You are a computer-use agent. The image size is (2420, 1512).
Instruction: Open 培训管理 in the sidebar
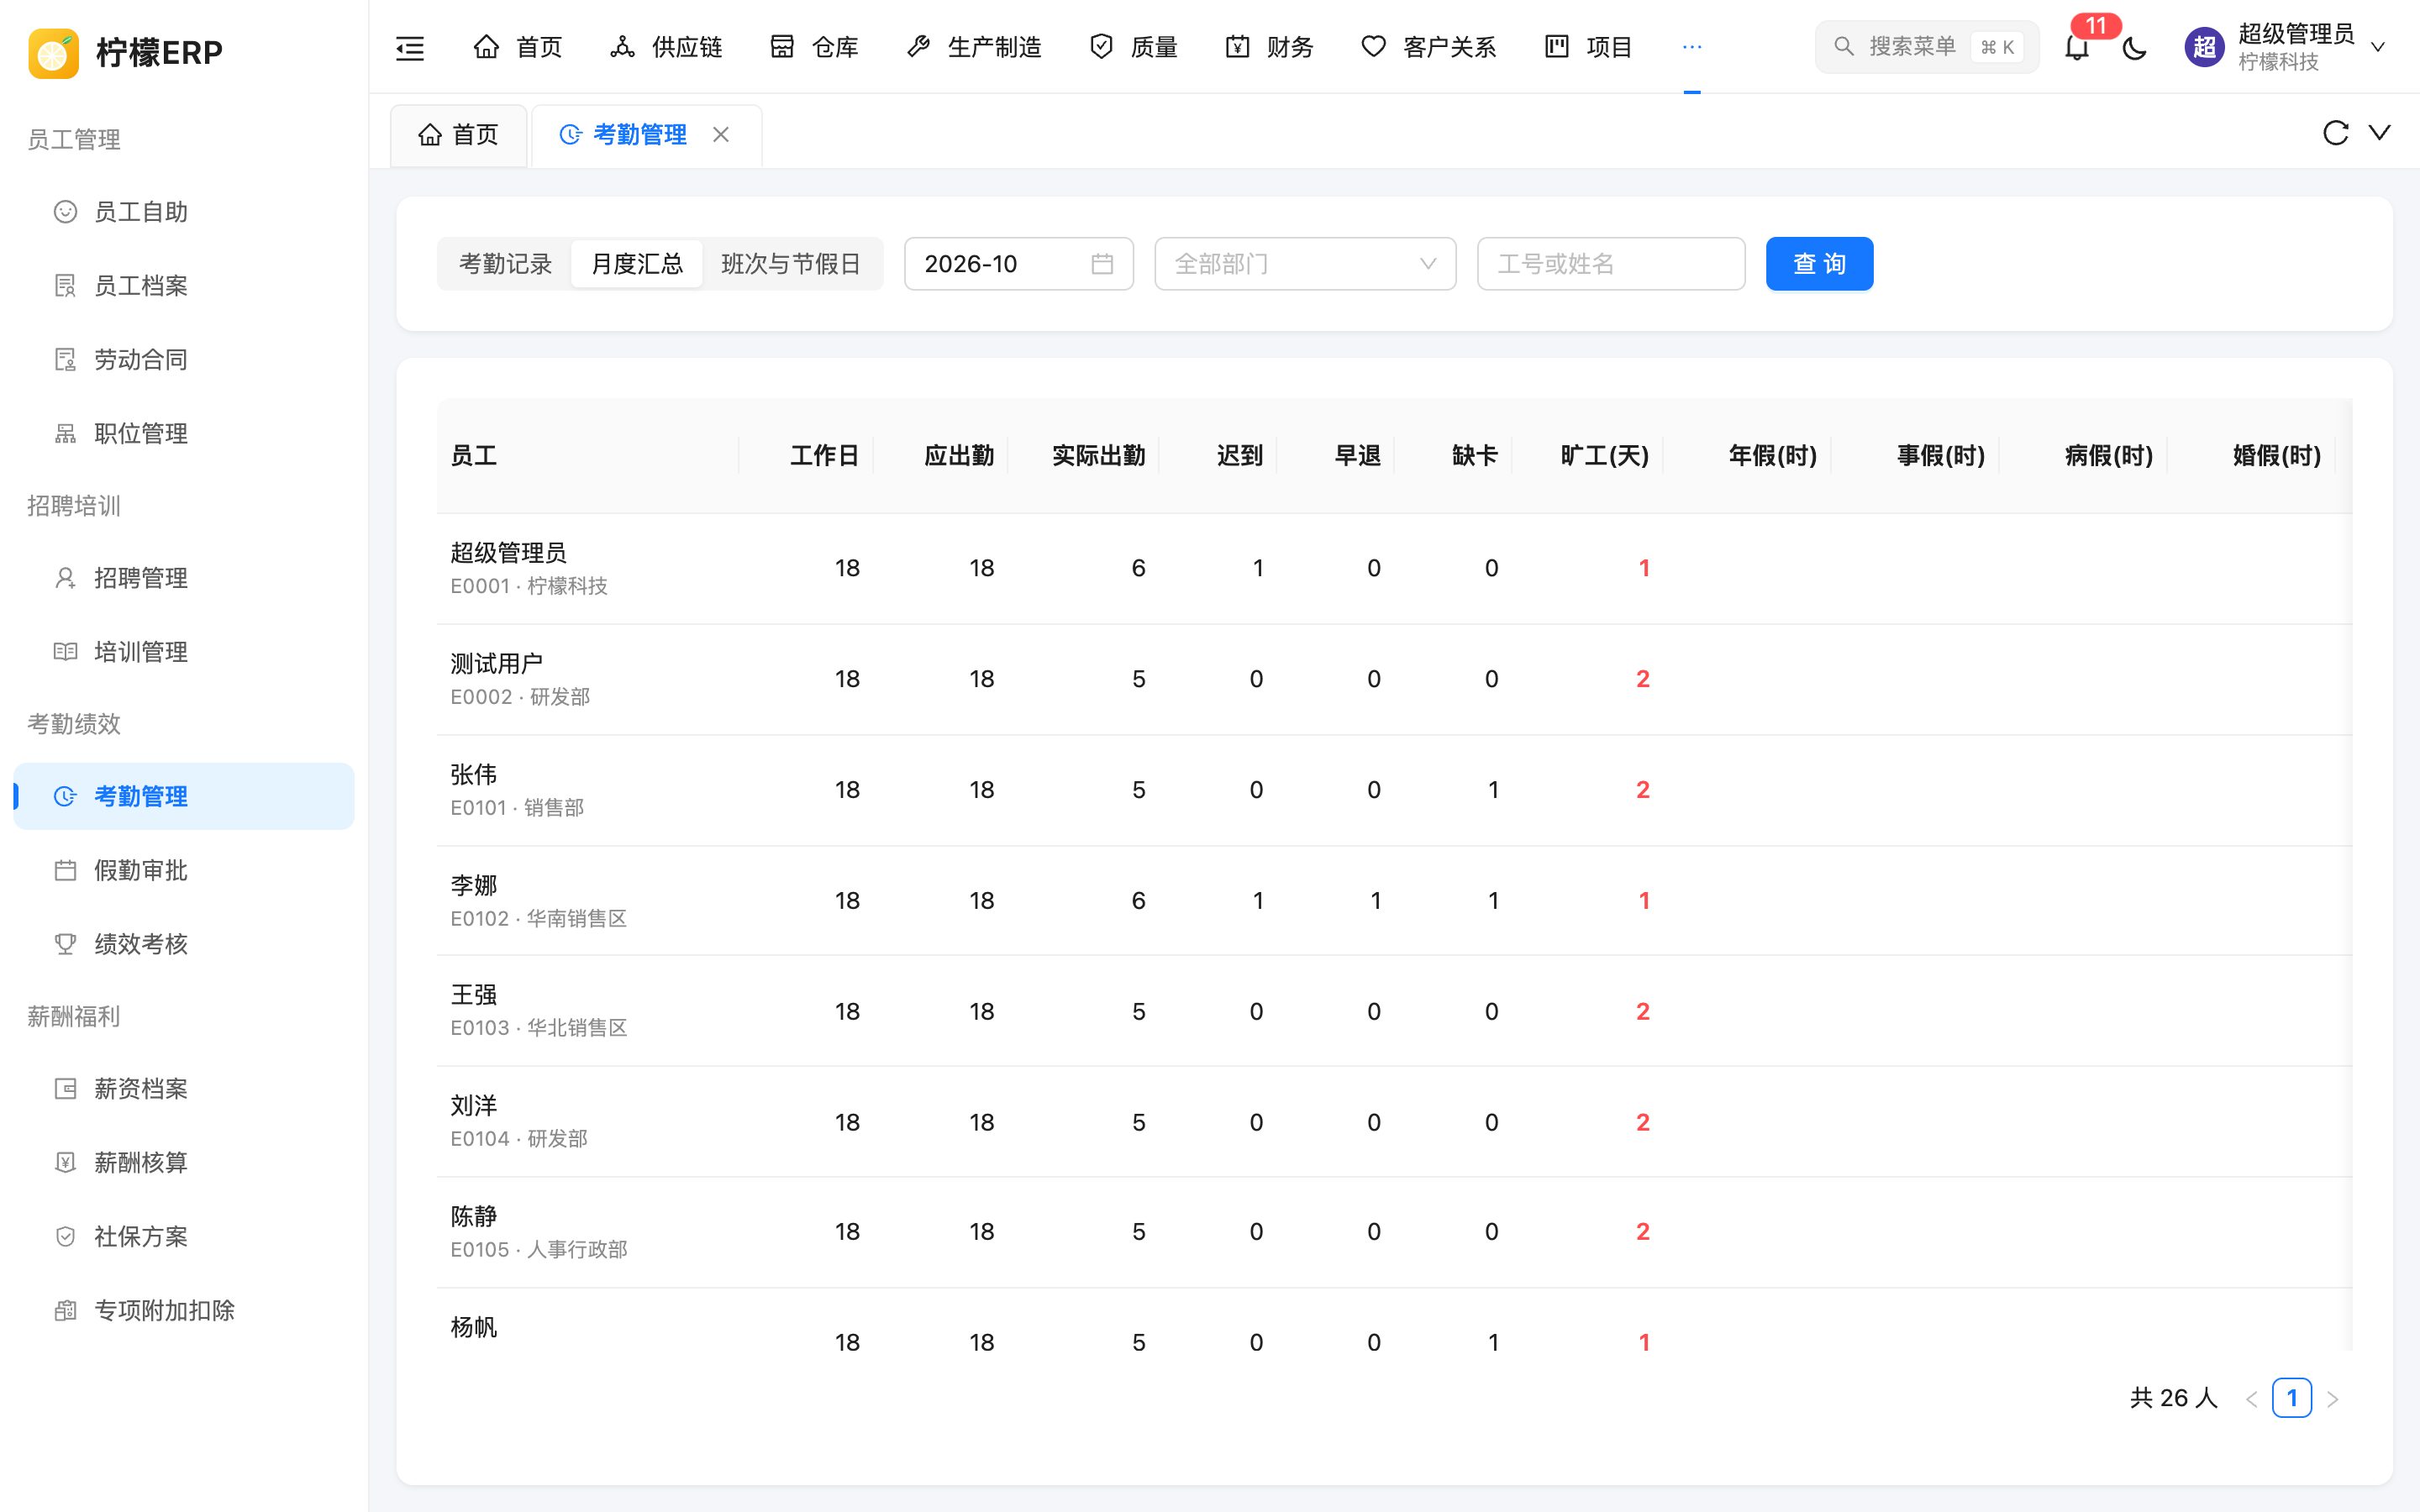tap(184, 652)
